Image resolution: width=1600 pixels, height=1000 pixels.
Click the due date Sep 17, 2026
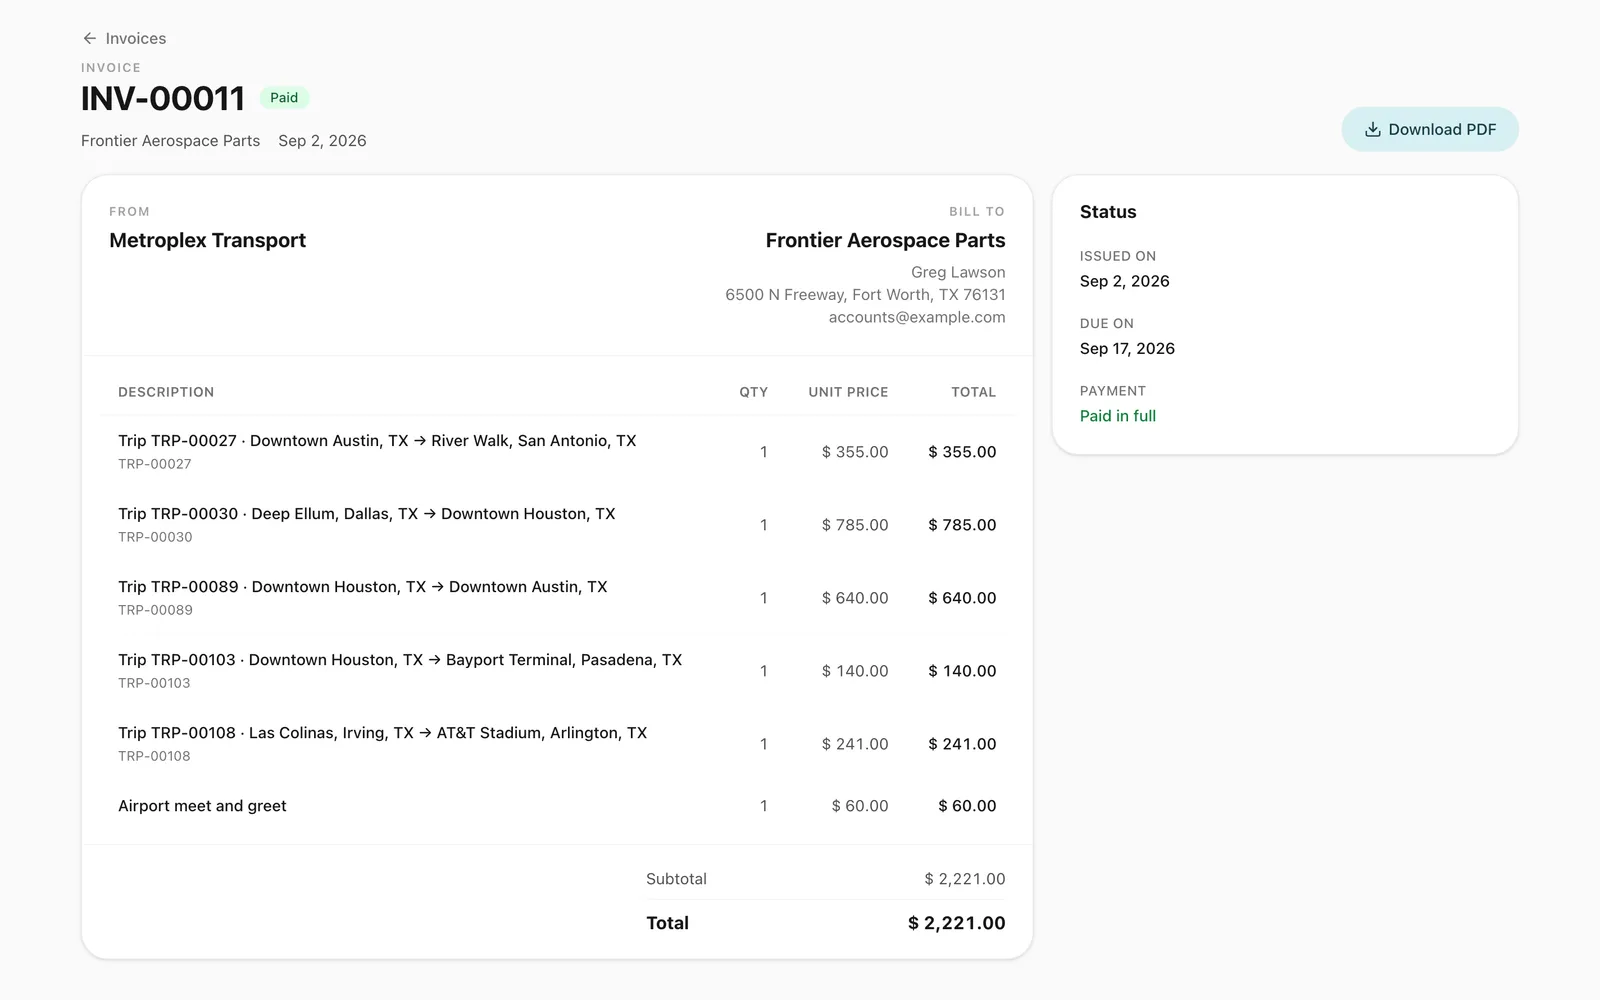click(x=1127, y=349)
